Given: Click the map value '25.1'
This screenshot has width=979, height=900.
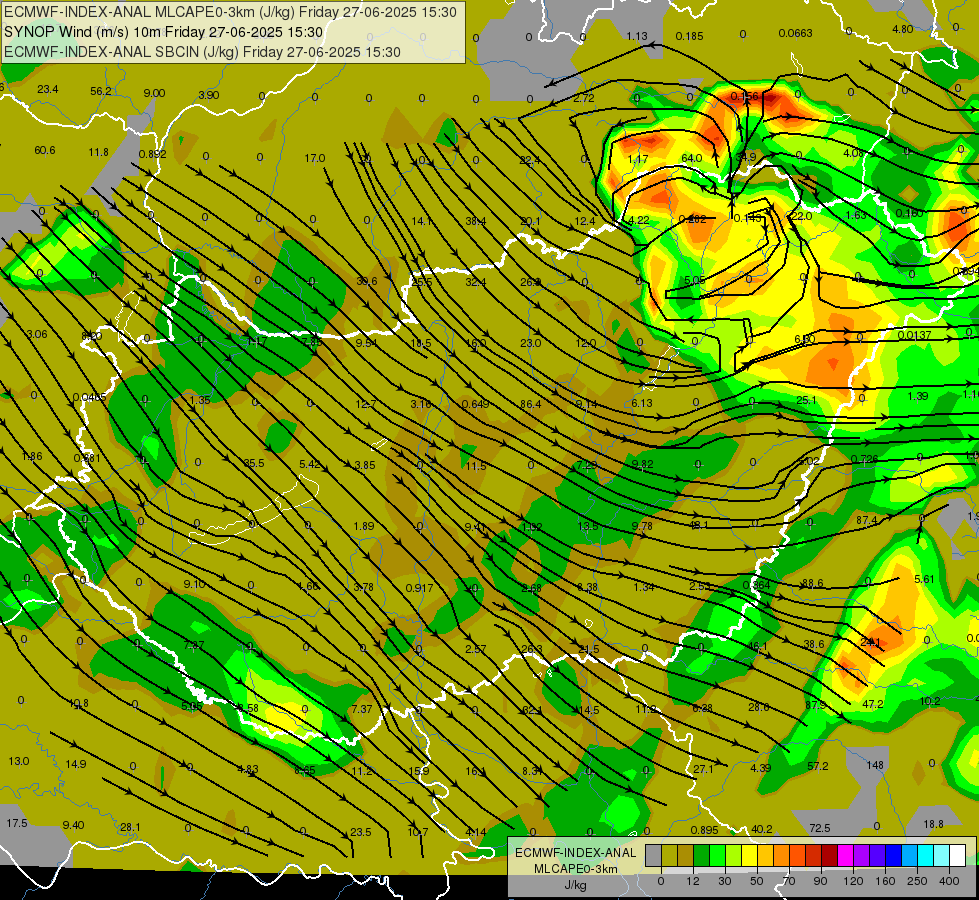Looking at the screenshot, I should tap(806, 400).
